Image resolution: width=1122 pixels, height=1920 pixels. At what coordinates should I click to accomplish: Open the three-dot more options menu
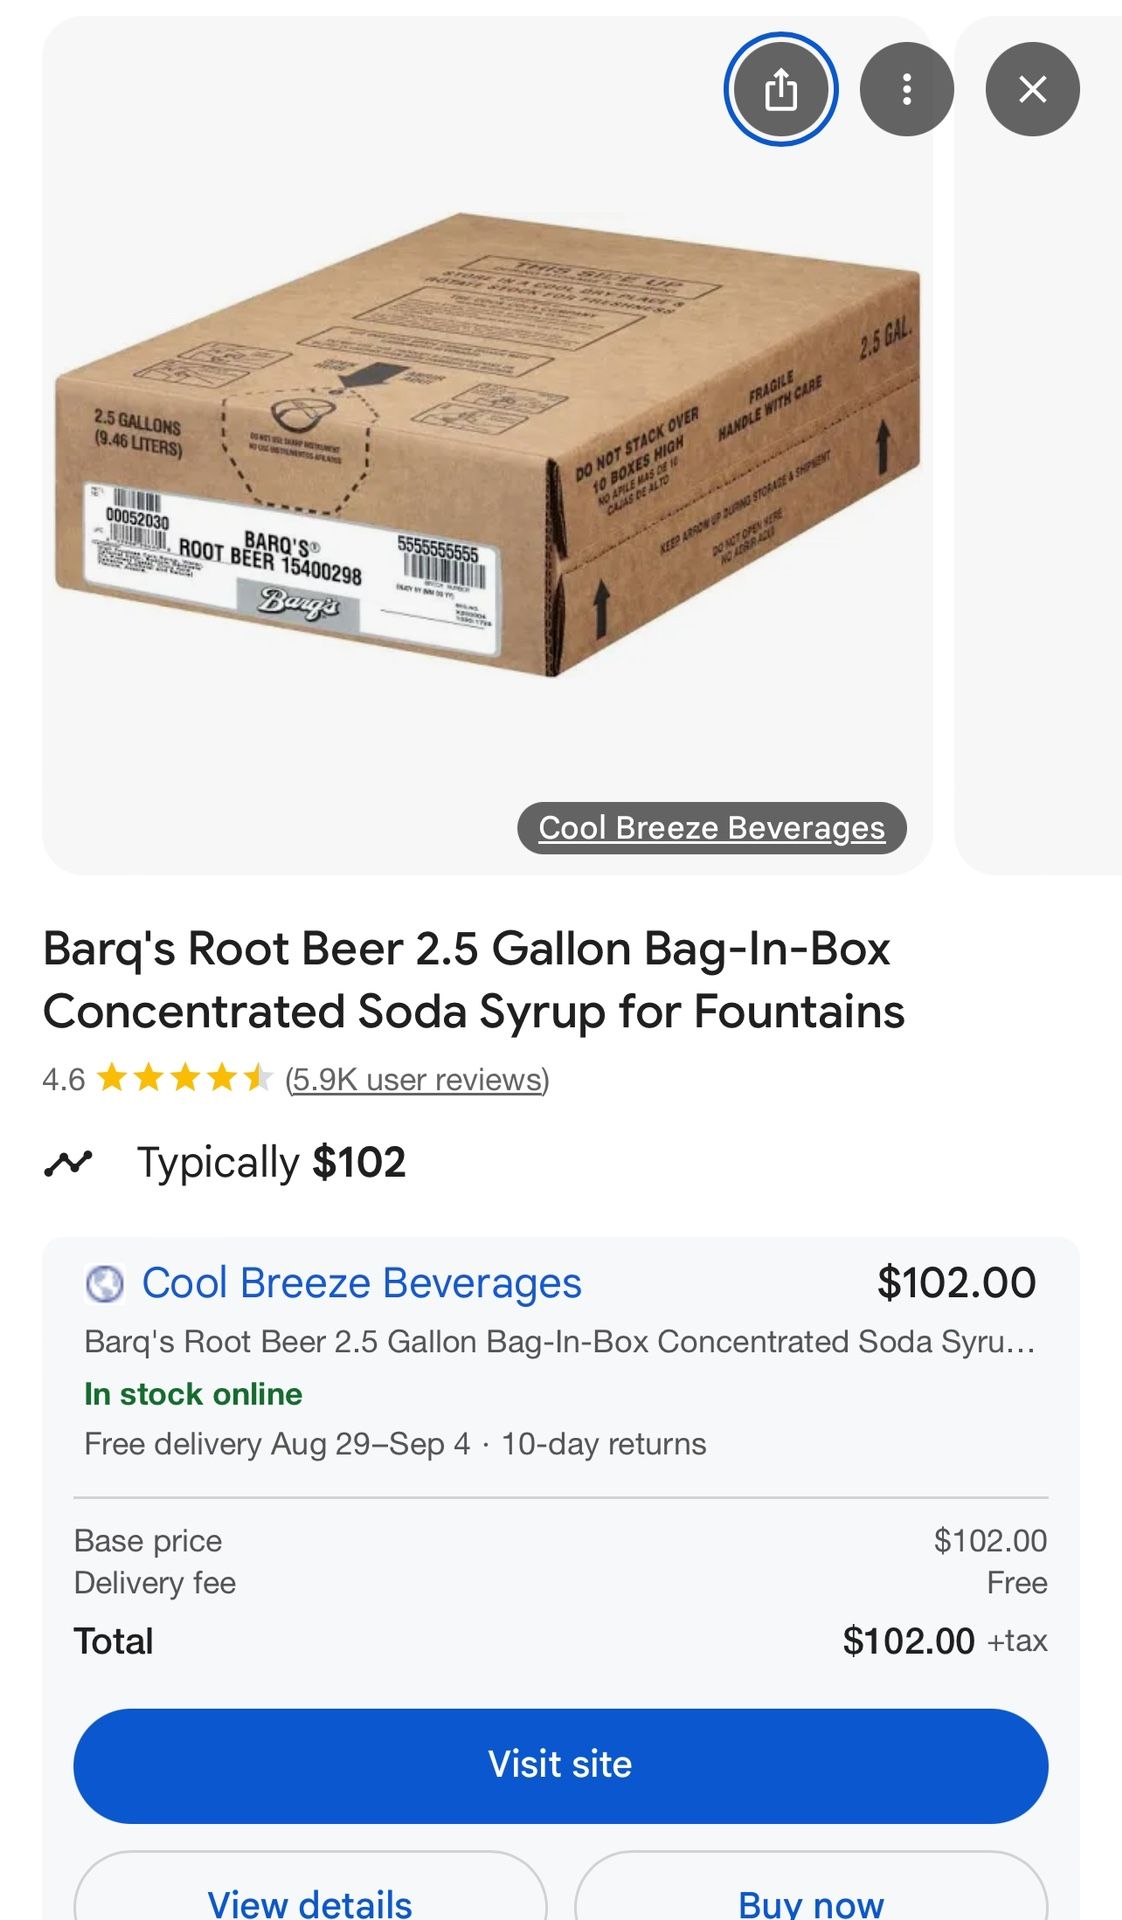point(906,90)
